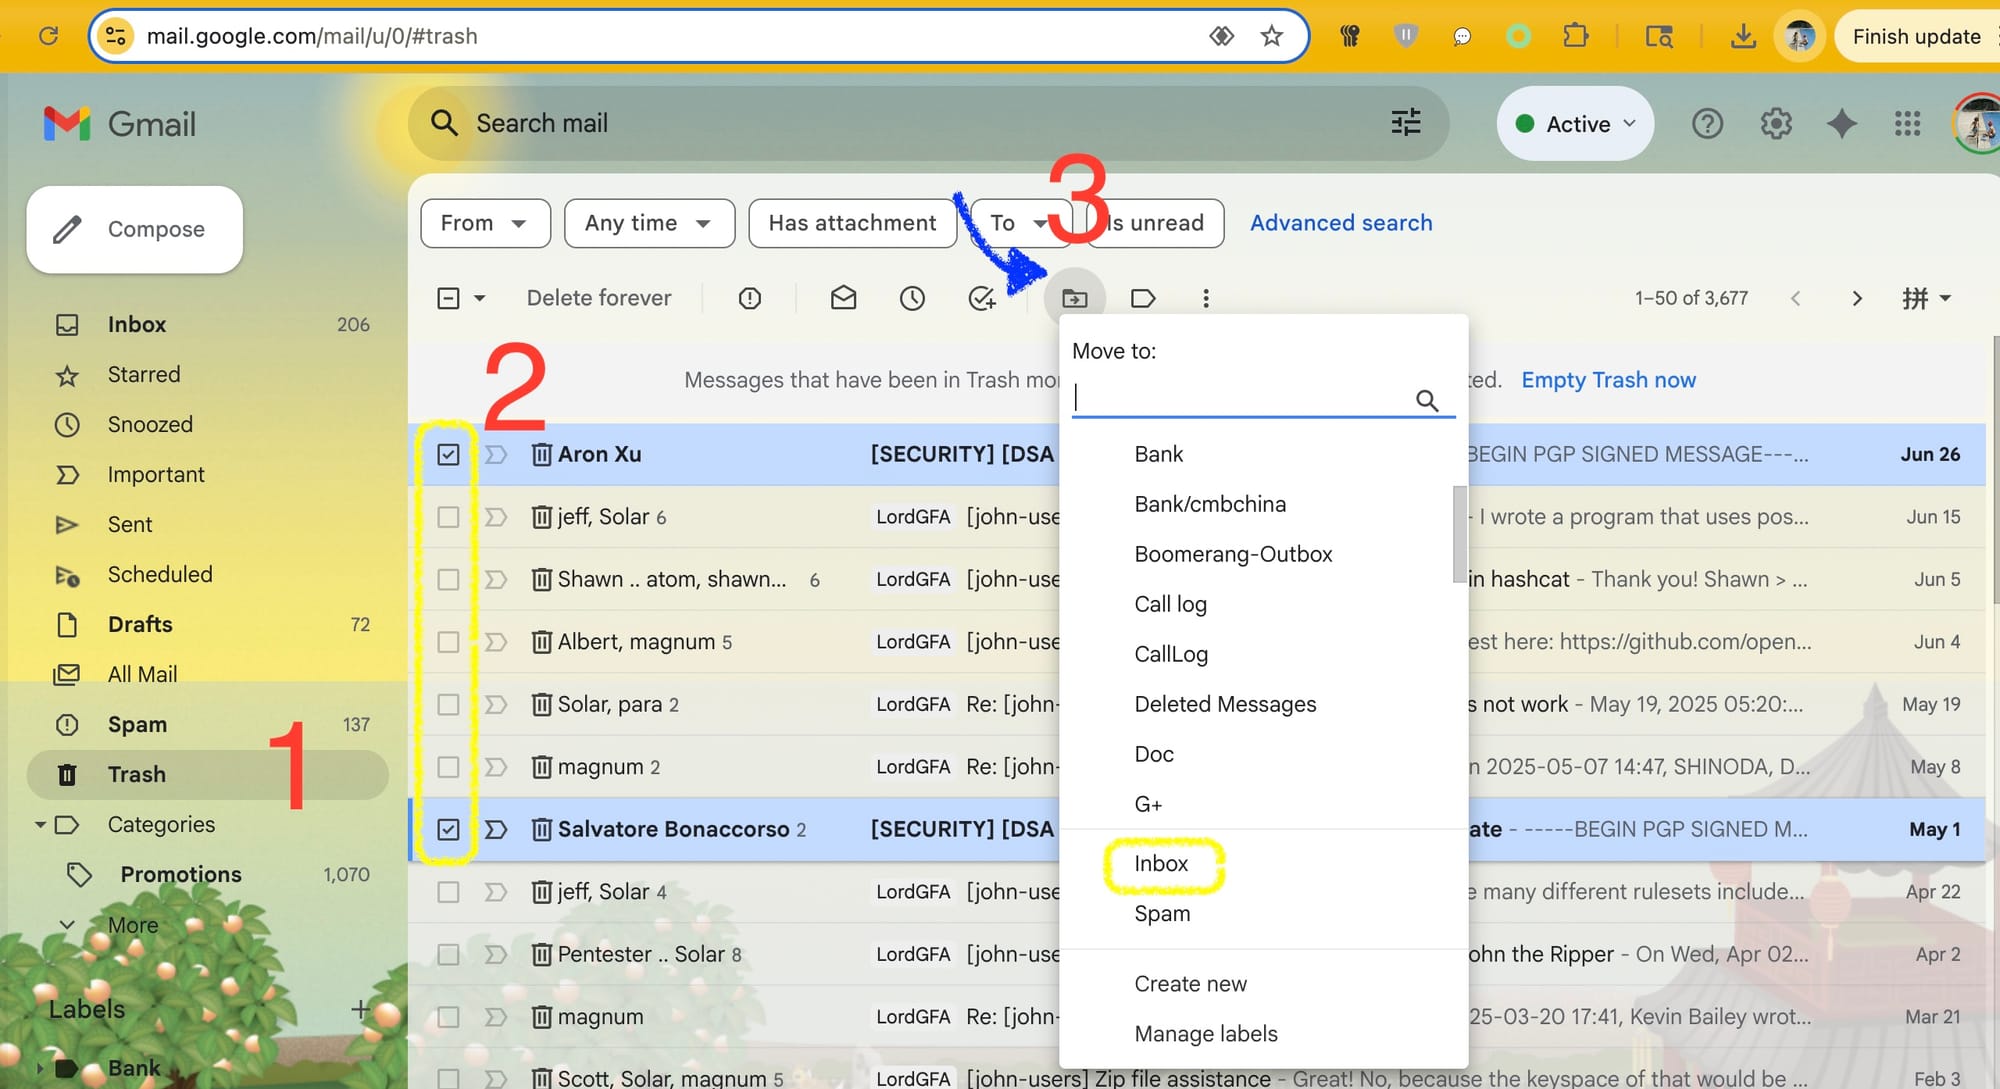Reload the page in the browser
2000x1089 pixels.
(x=48, y=36)
